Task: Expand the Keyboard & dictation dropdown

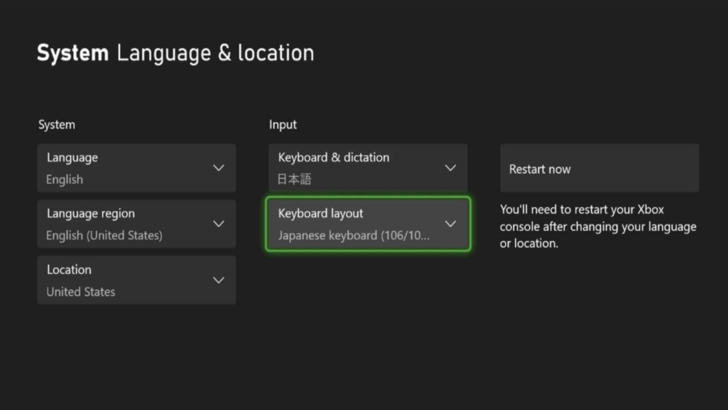Action: coord(367,168)
